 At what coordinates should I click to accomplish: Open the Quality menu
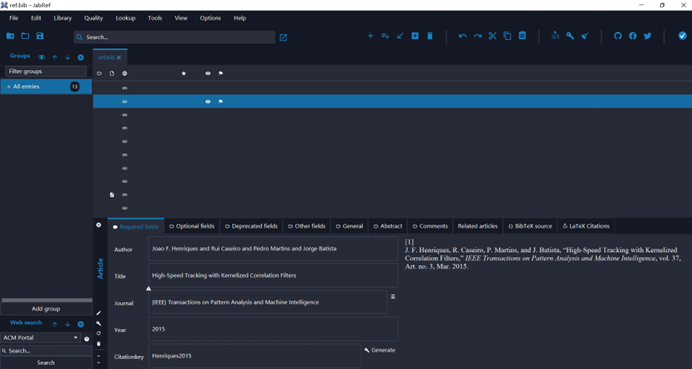tap(94, 18)
